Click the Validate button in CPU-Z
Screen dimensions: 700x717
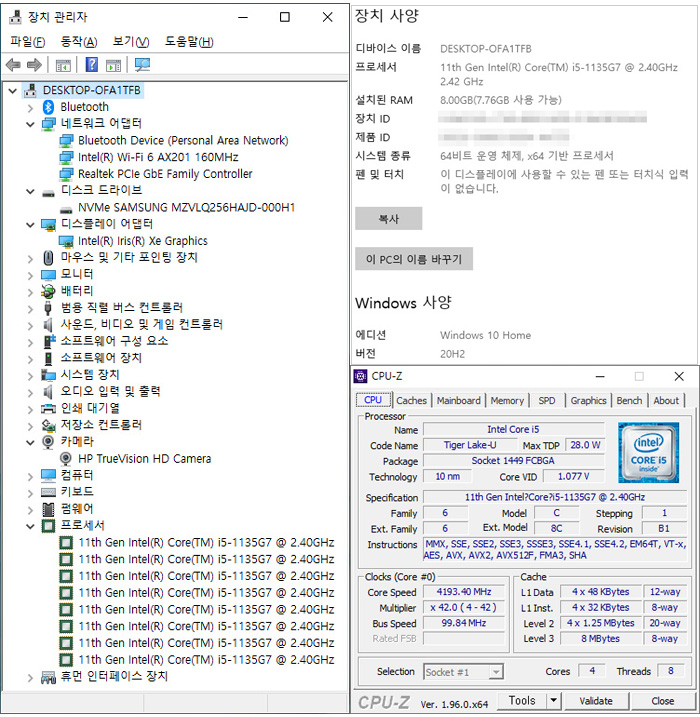click(596, 701)
